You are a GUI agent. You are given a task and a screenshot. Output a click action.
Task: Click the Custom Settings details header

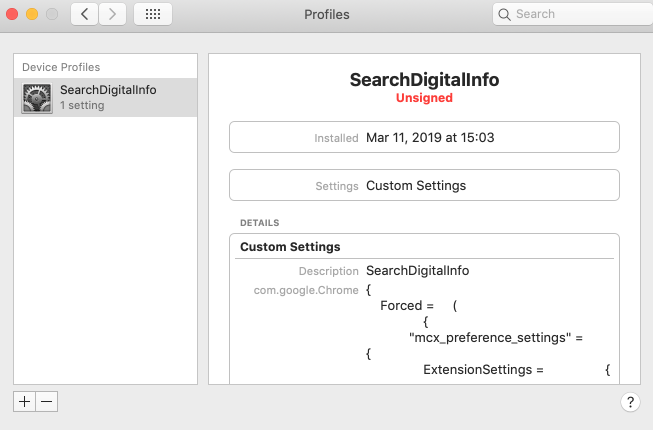291,246
